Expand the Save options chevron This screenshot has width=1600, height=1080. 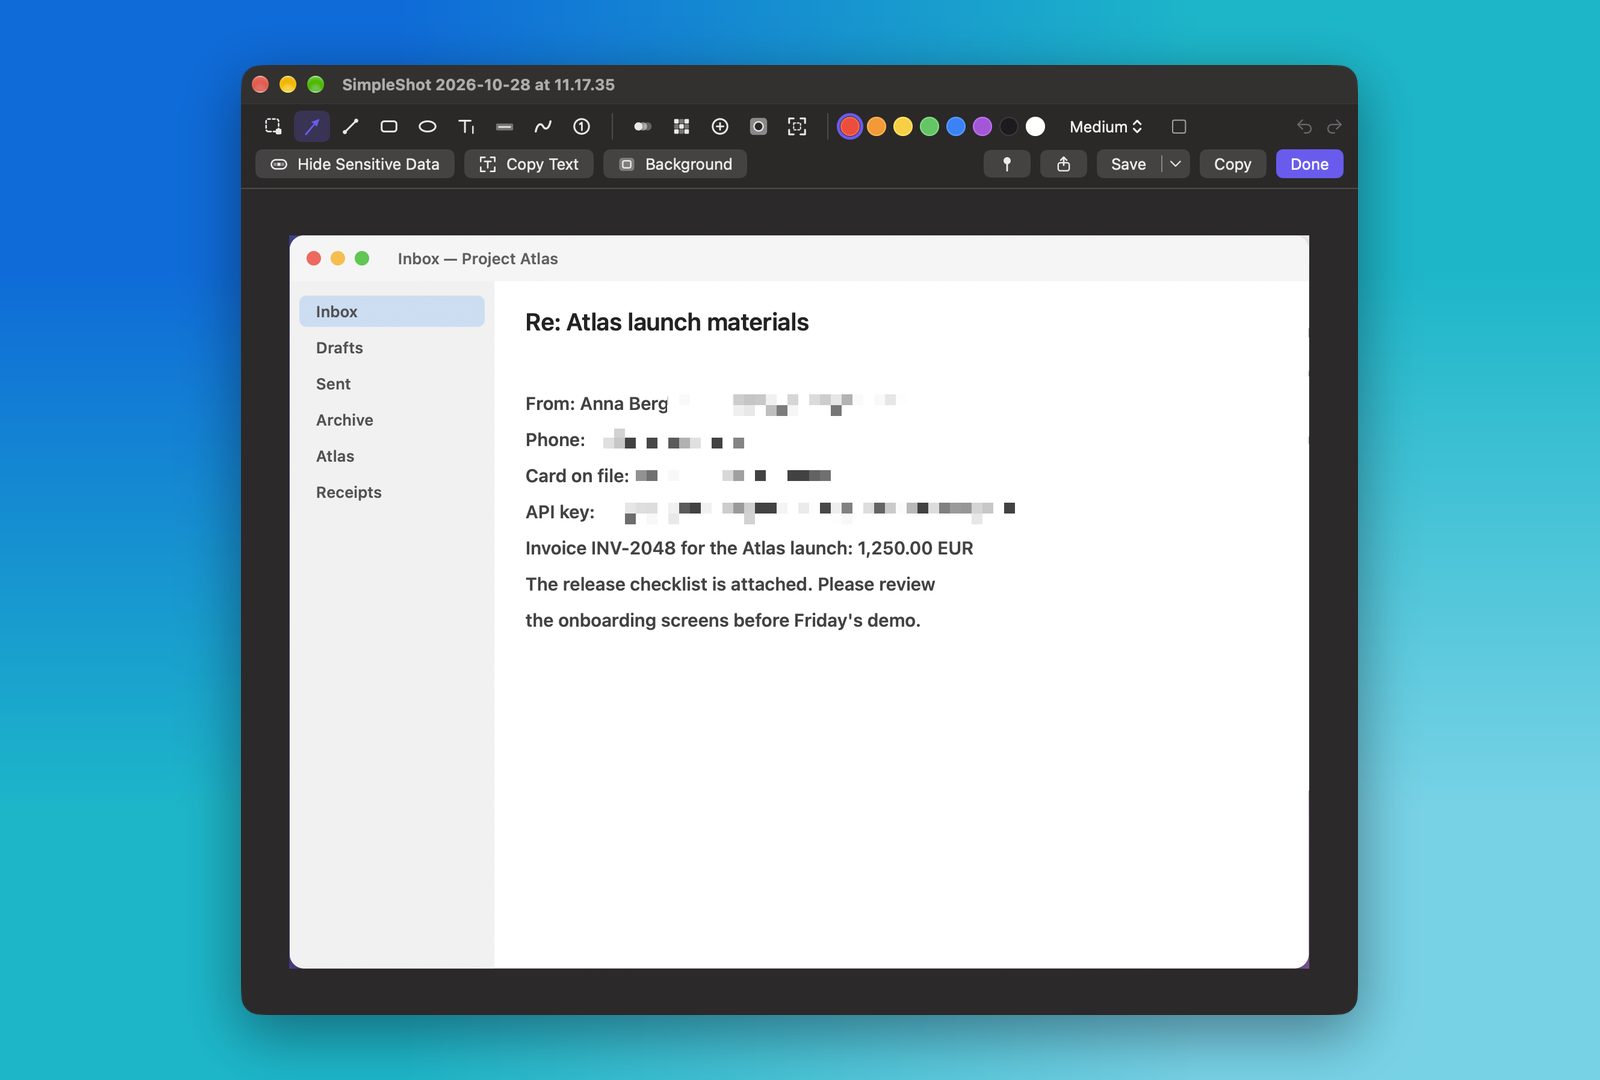(1176, 164)
